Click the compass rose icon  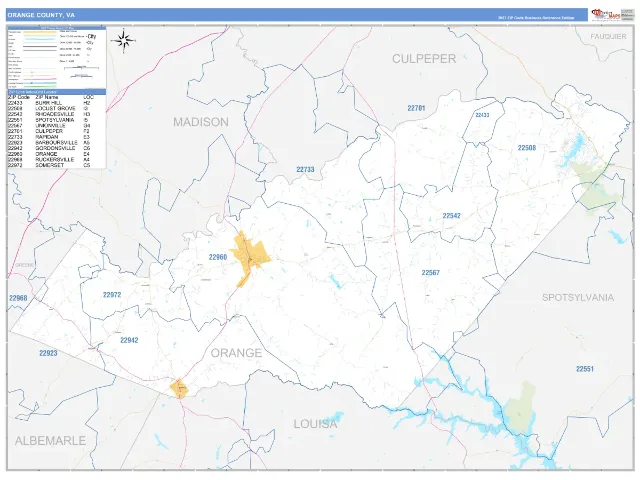(123, 40)
